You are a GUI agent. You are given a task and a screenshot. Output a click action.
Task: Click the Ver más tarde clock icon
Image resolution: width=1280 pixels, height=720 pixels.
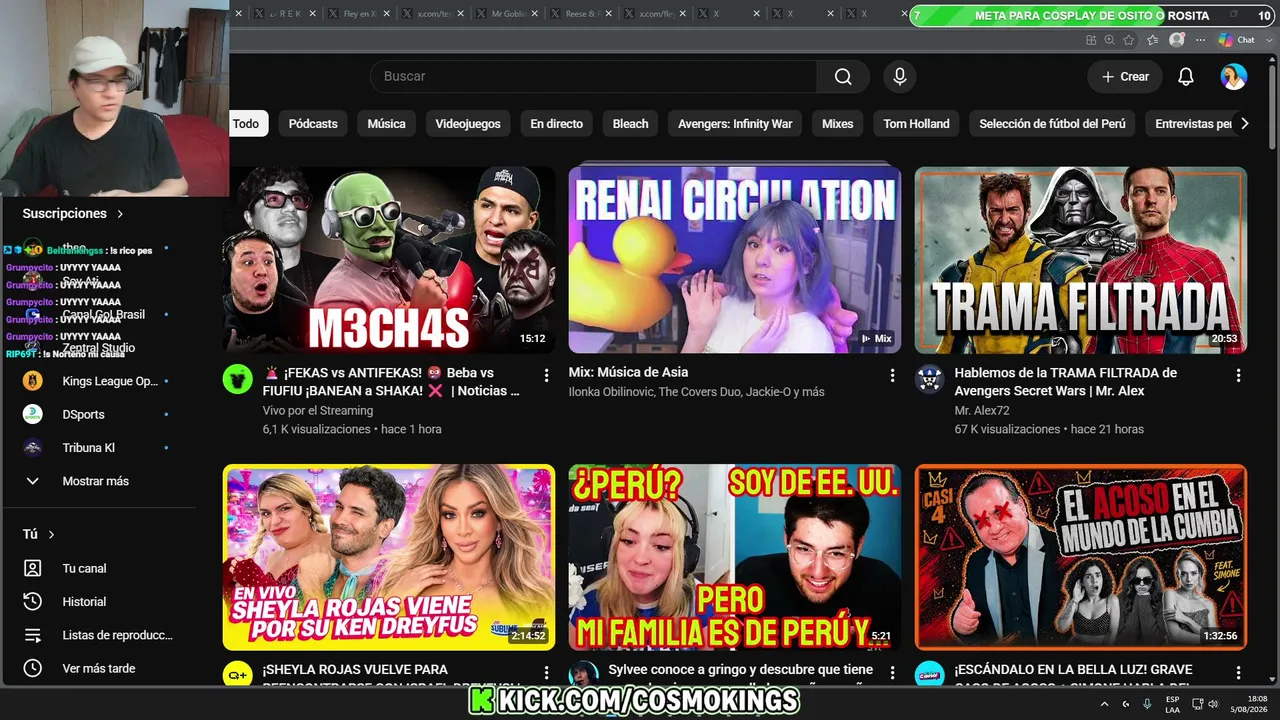coord(33,668)
